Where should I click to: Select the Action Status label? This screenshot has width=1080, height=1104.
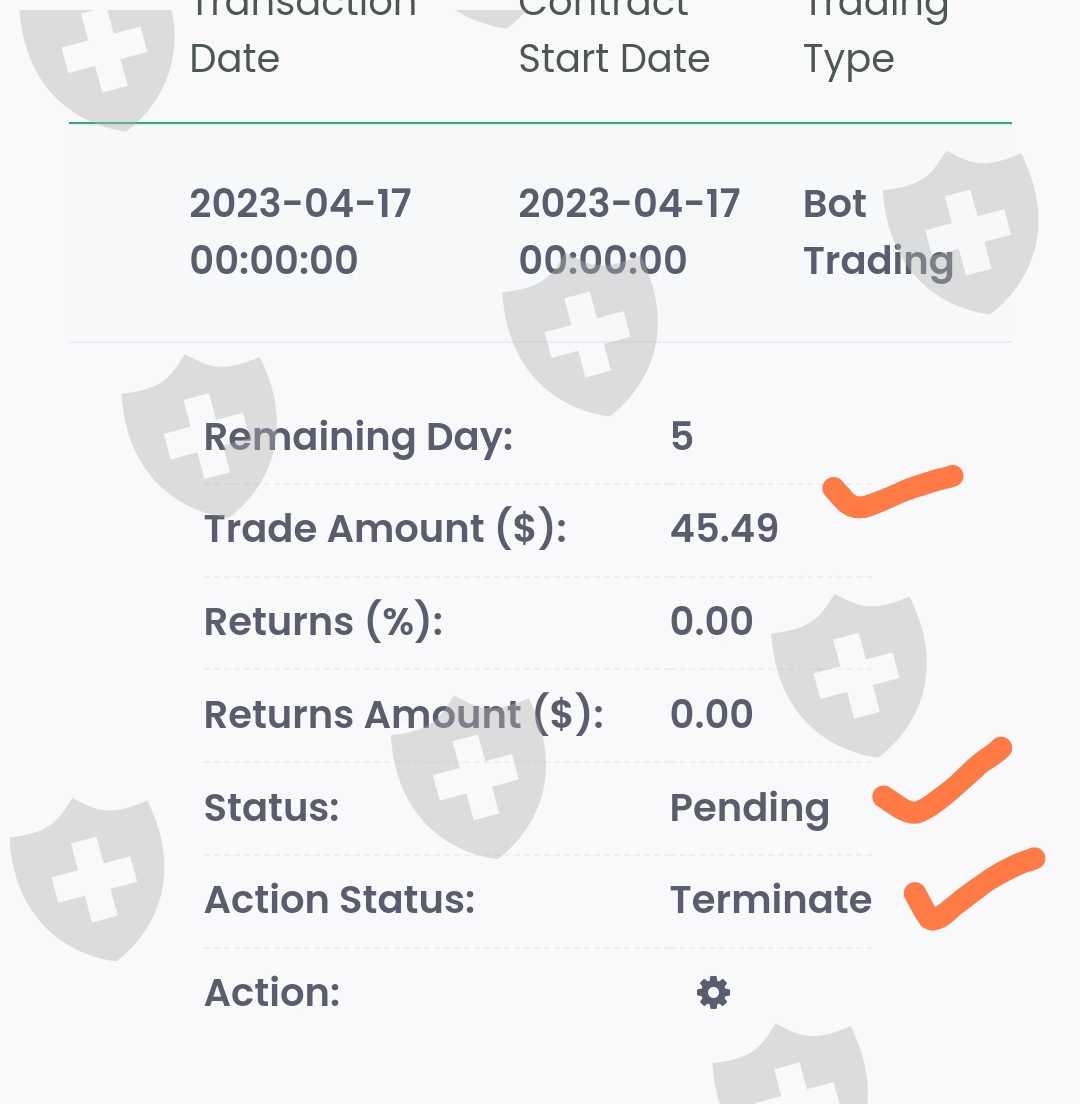(339, 900)
